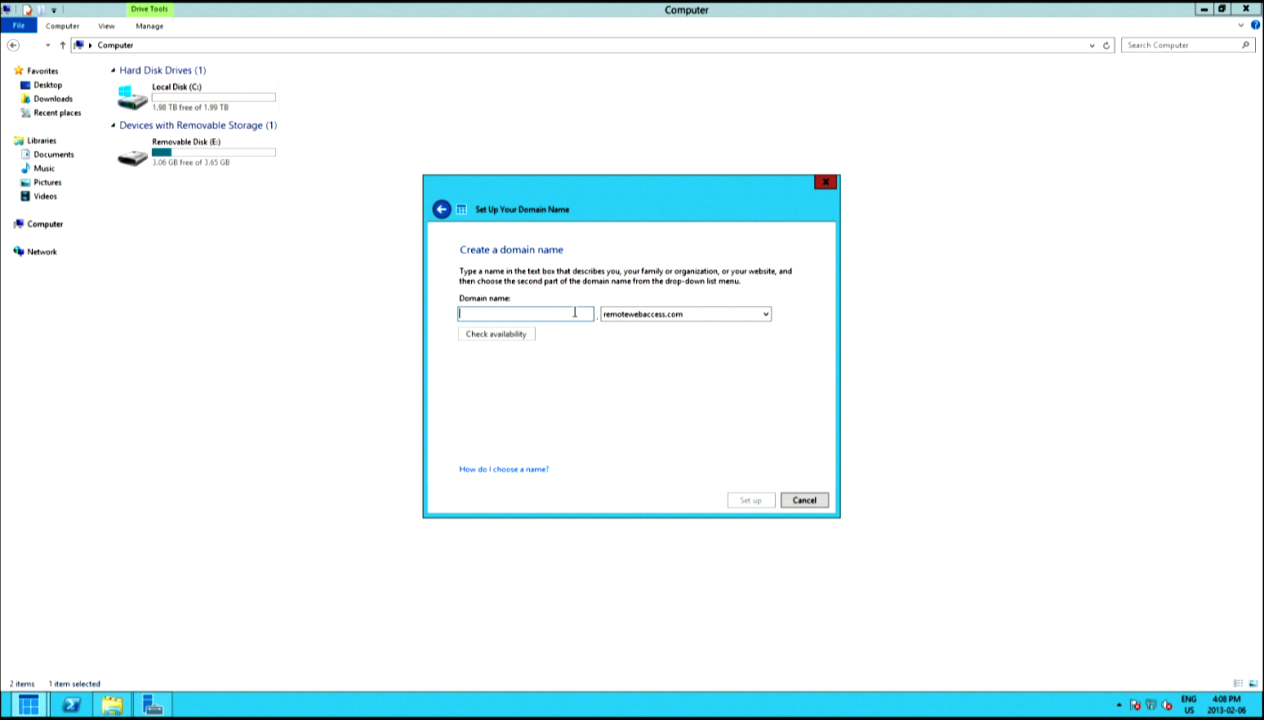Click the Local Disk (C:) drive icon

click(132, 97)
